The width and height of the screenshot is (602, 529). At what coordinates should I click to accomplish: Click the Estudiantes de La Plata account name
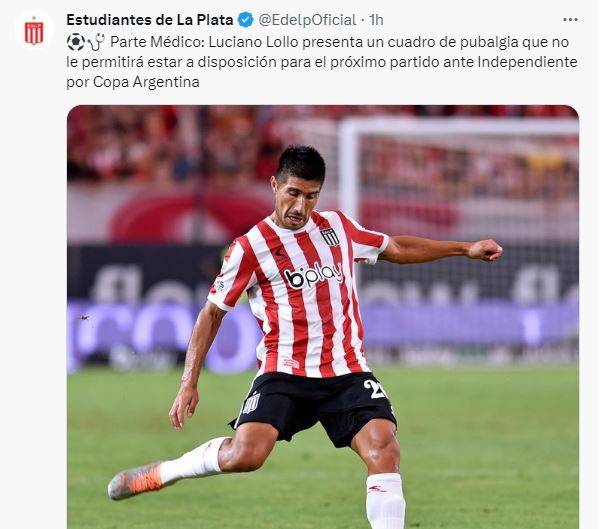click(149, 20)
